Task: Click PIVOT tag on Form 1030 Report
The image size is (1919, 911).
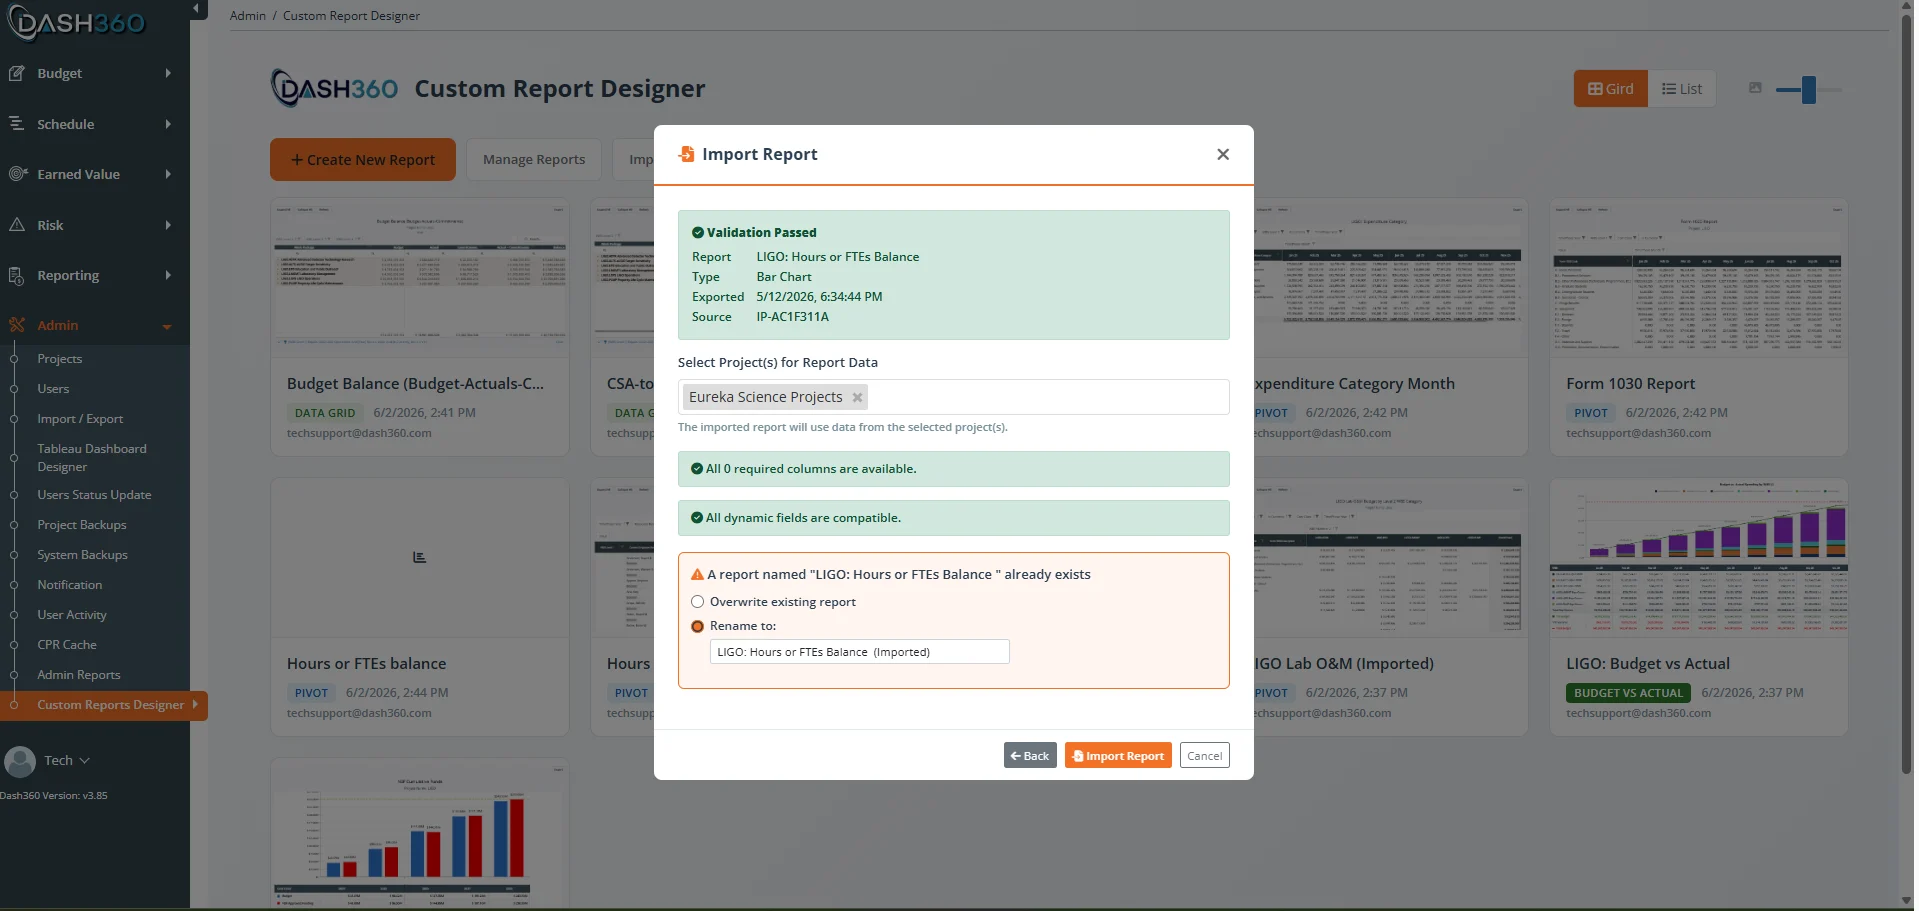Action: [x=1590, y=413]
